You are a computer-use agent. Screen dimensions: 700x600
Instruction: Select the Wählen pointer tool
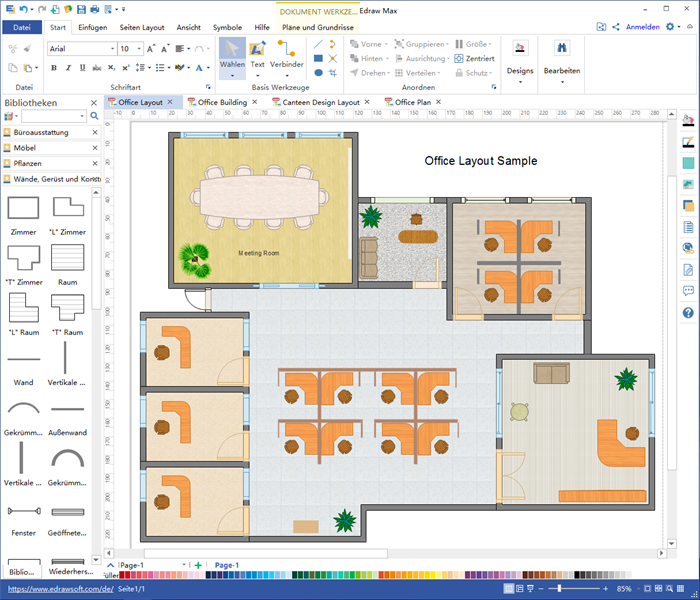(231, 56)
